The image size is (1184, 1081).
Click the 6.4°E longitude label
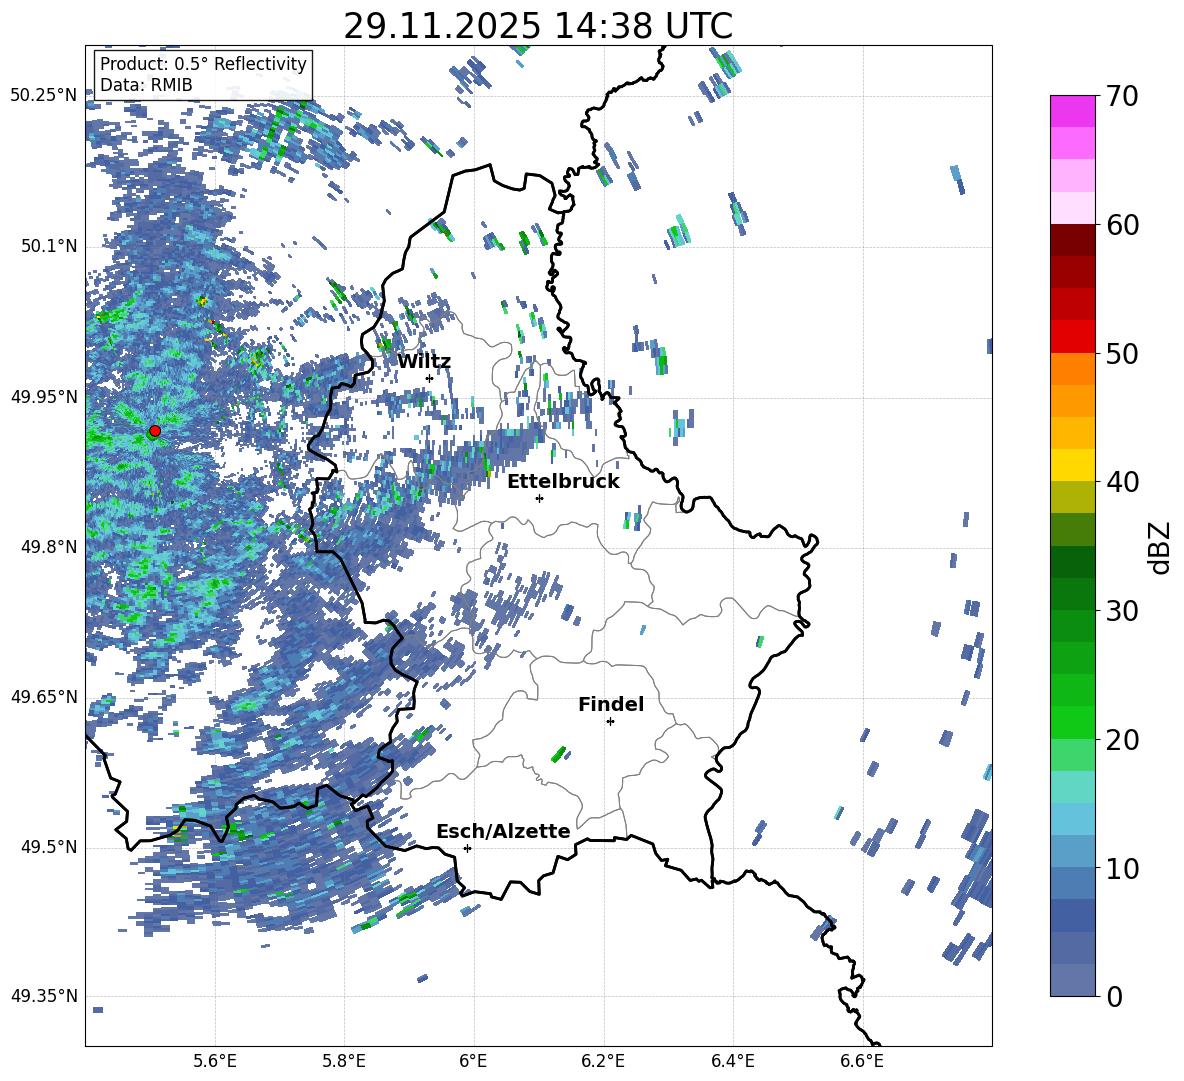click(732, 1061)
